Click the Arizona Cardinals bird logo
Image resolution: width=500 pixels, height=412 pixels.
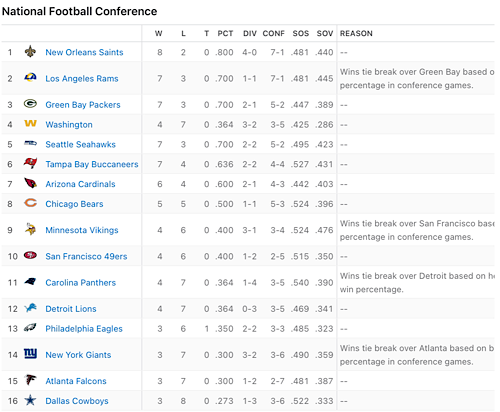30,183
